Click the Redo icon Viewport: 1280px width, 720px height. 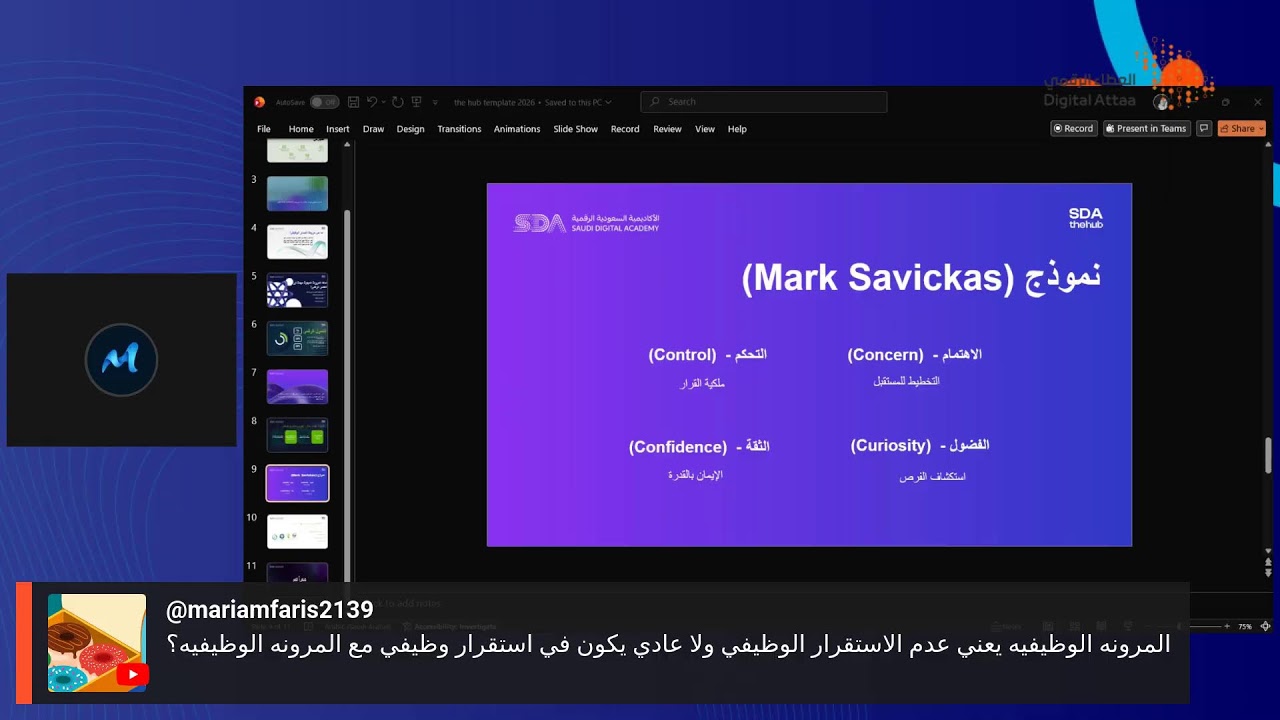point(397,102)
